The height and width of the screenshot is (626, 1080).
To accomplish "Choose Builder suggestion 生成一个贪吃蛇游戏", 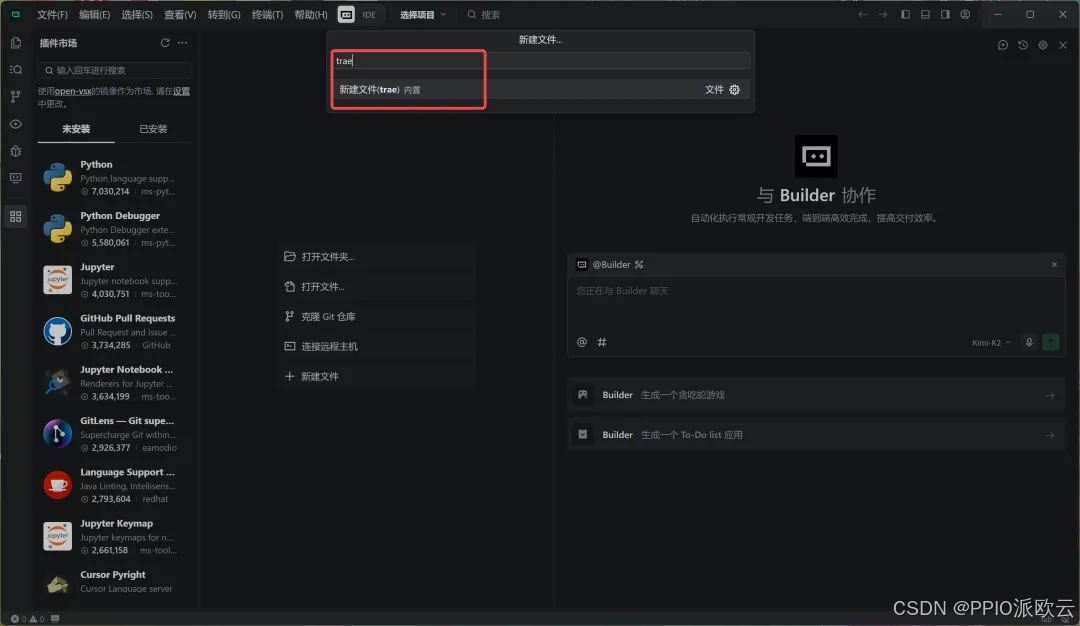I will point(816,395).
